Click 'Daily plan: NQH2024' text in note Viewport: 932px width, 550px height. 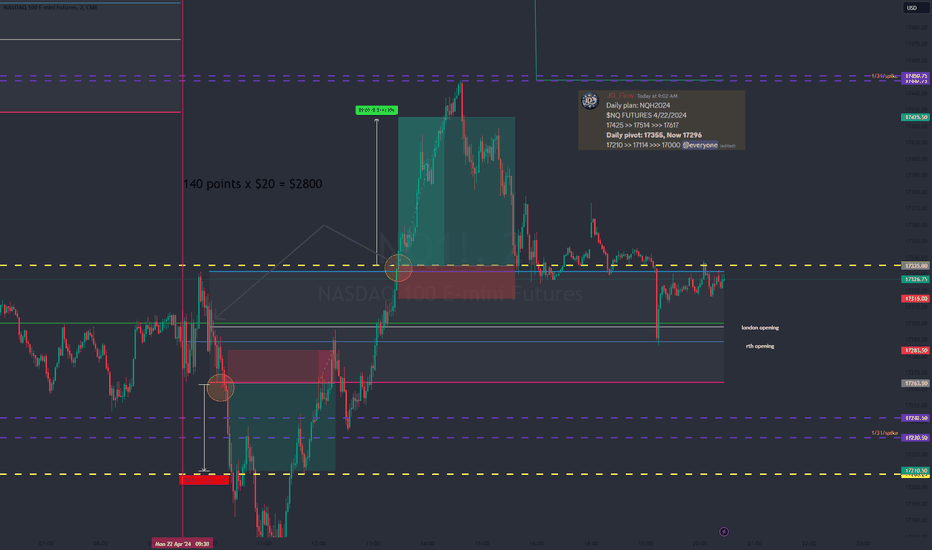click(x=638, y=105)
